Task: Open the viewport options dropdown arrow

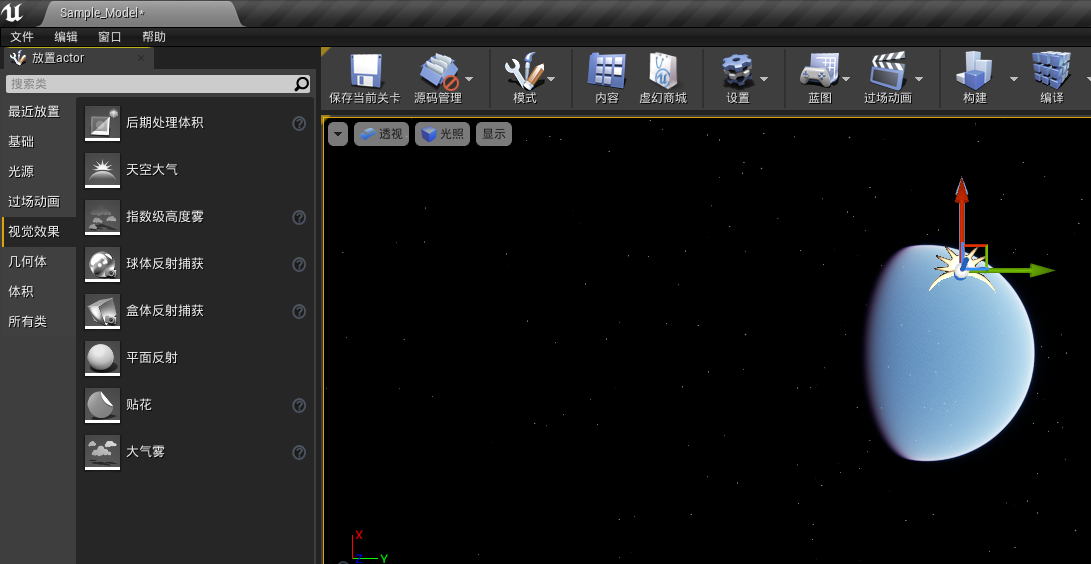Action: pos(337,134)
